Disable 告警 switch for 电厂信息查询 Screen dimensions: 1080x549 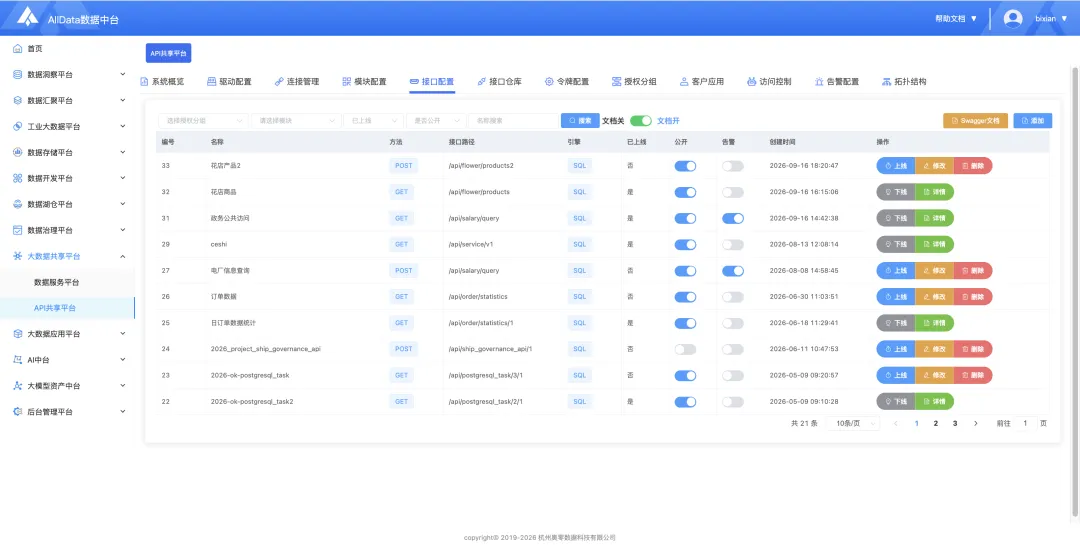[733, 271]
